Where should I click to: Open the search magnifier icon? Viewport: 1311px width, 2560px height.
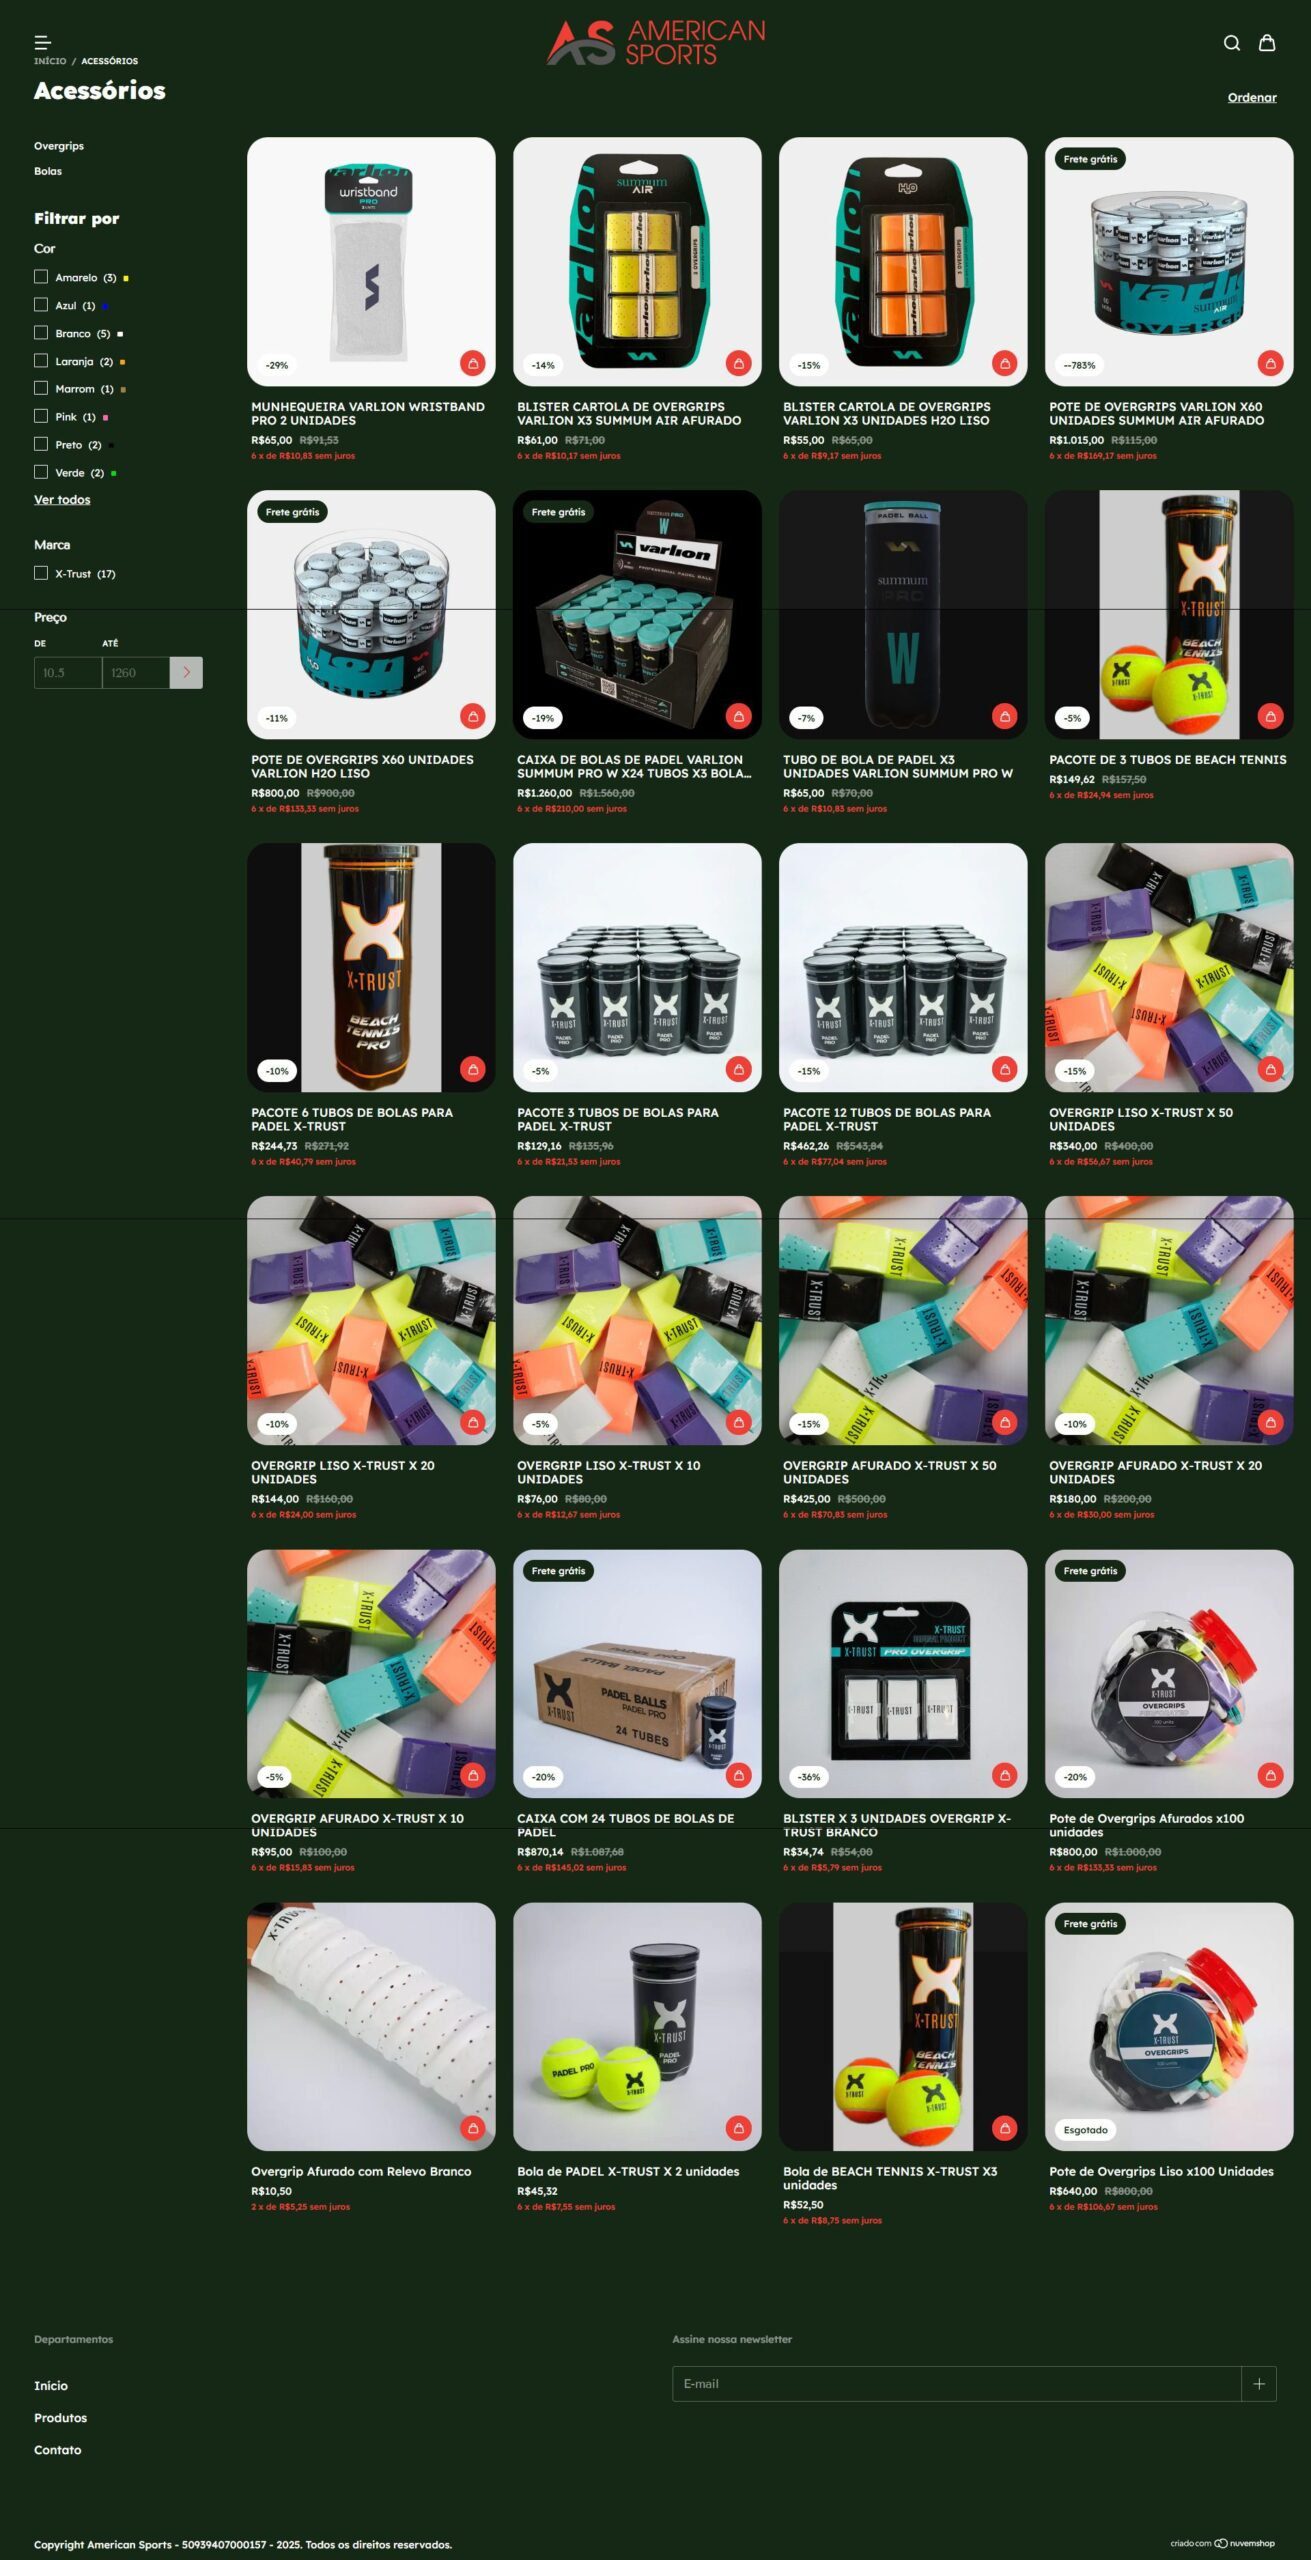pos(1232,43)
